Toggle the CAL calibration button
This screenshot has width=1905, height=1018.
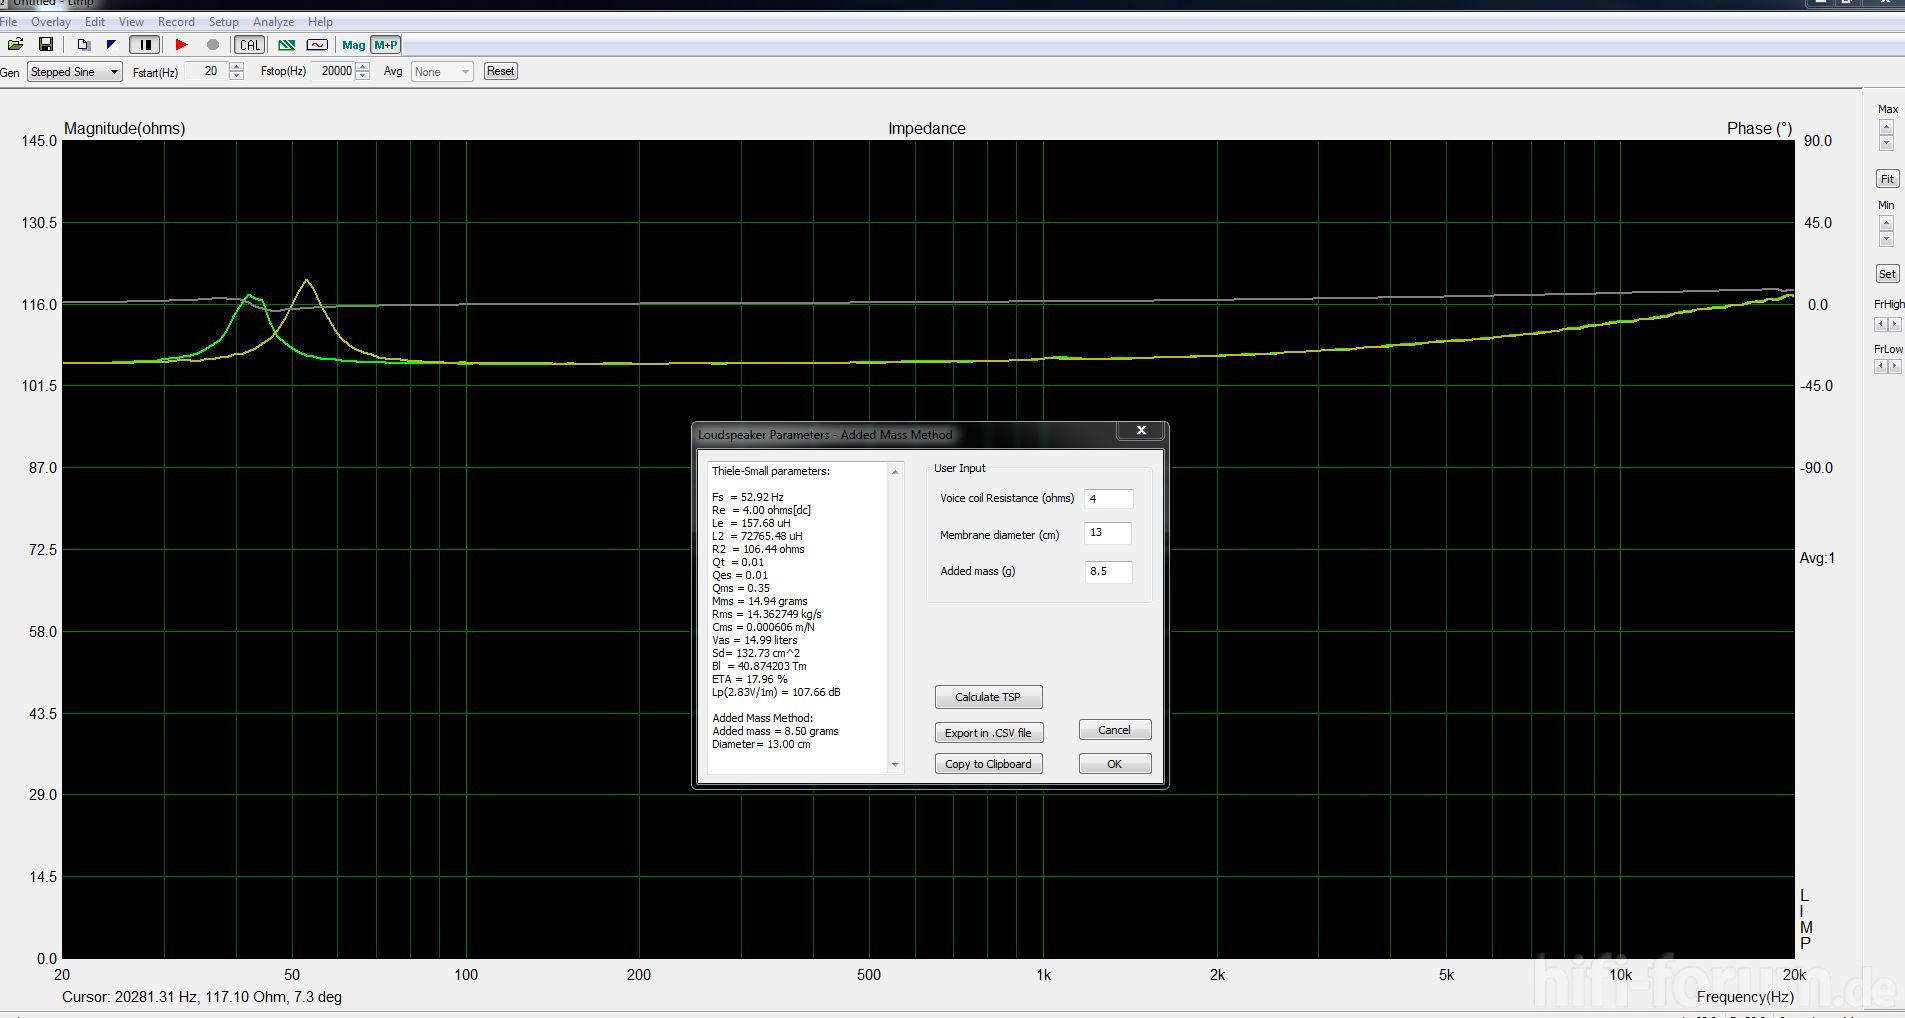point(249,44)
